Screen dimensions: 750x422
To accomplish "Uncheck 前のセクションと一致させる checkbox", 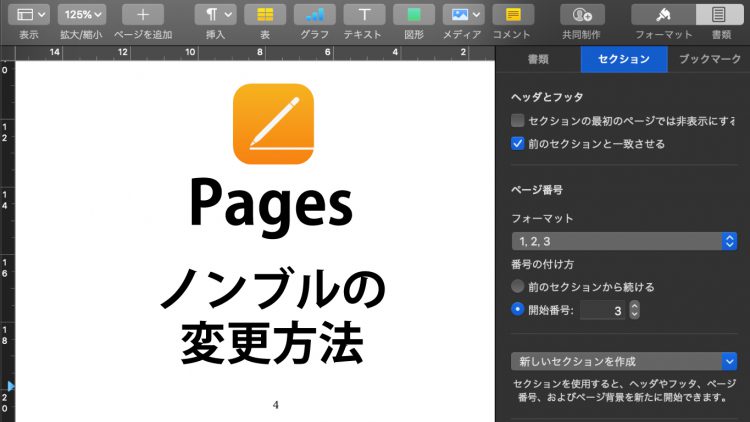I will point(517,144).
